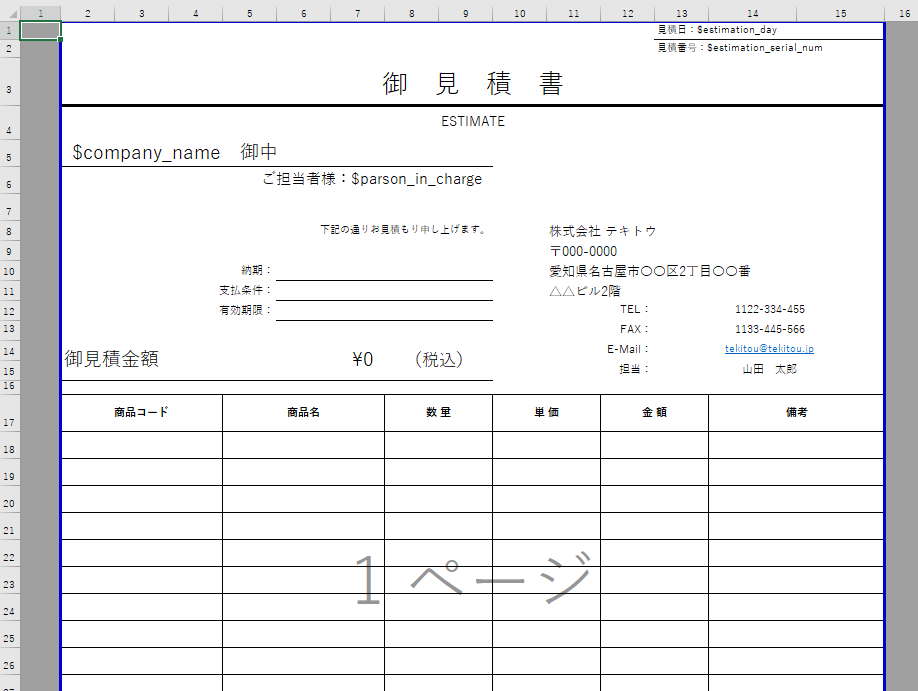Click the $parson_in_charge contact cell
Image resolution: width=918 pixels, height=691 pixels.
[372, 179]
